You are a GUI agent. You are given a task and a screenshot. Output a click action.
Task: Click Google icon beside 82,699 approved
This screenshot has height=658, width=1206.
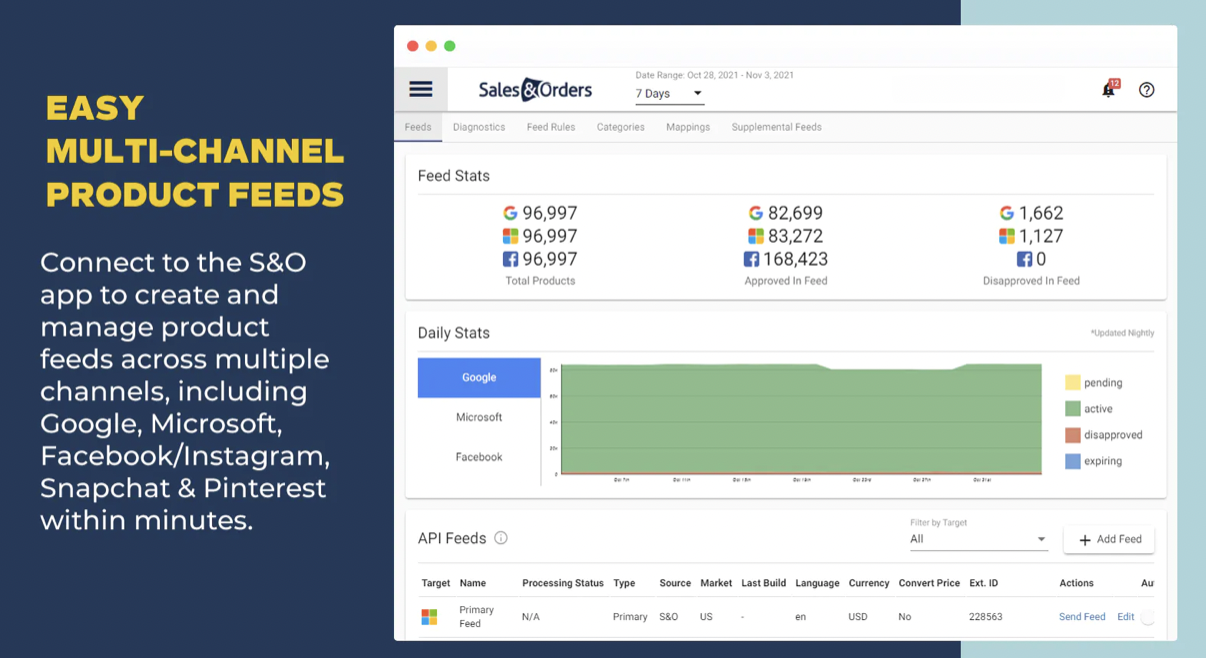[x=756, y=213]
